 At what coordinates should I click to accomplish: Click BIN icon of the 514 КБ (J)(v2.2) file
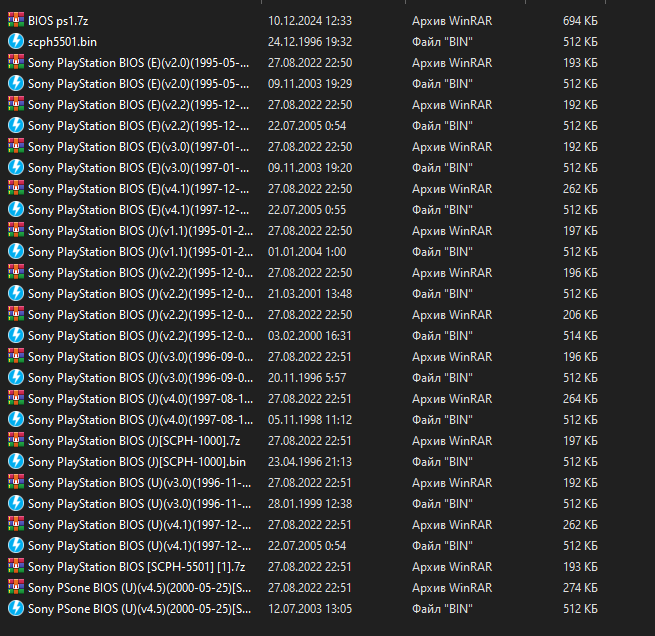(x=16, y=335)
